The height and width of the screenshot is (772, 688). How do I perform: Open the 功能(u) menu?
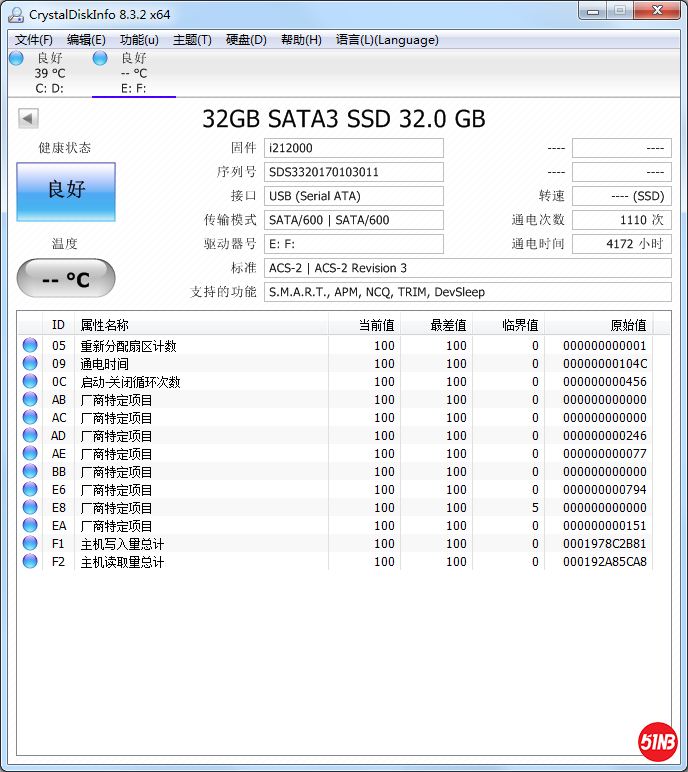(x=139, y=40)
